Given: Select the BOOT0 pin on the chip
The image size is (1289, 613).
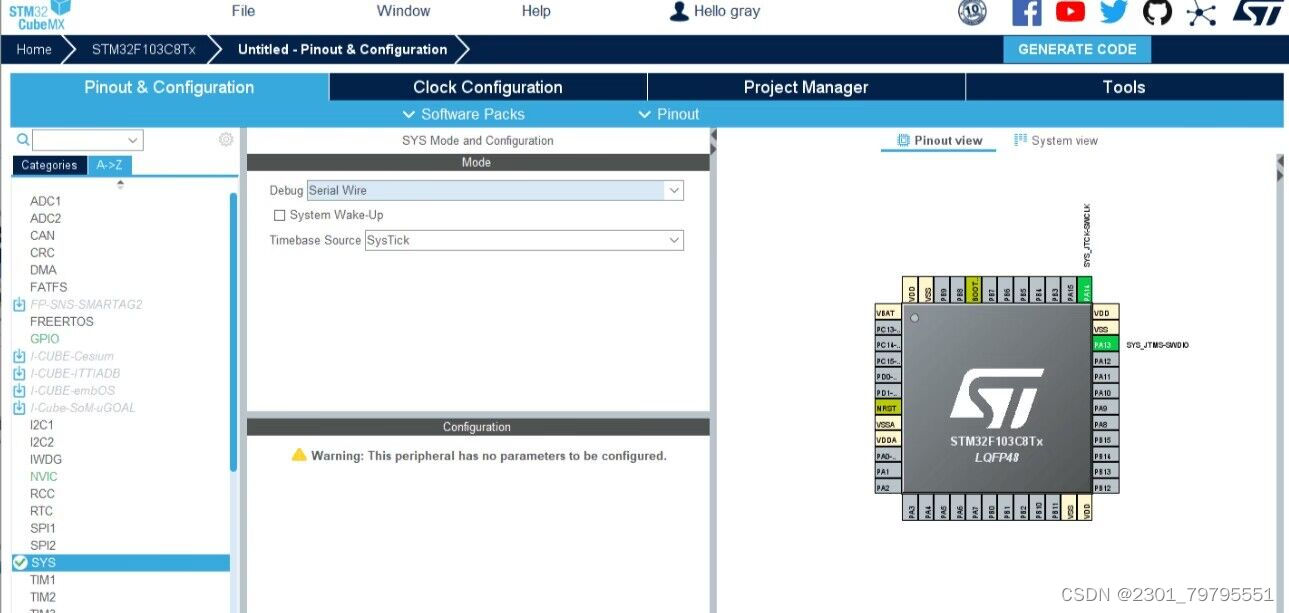Looking at the screenshot, I should [975, 290].
